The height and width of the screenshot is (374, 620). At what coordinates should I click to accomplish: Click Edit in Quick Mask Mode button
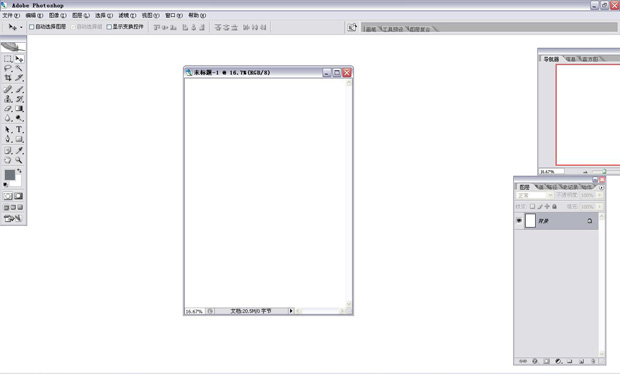click(19, 196)
